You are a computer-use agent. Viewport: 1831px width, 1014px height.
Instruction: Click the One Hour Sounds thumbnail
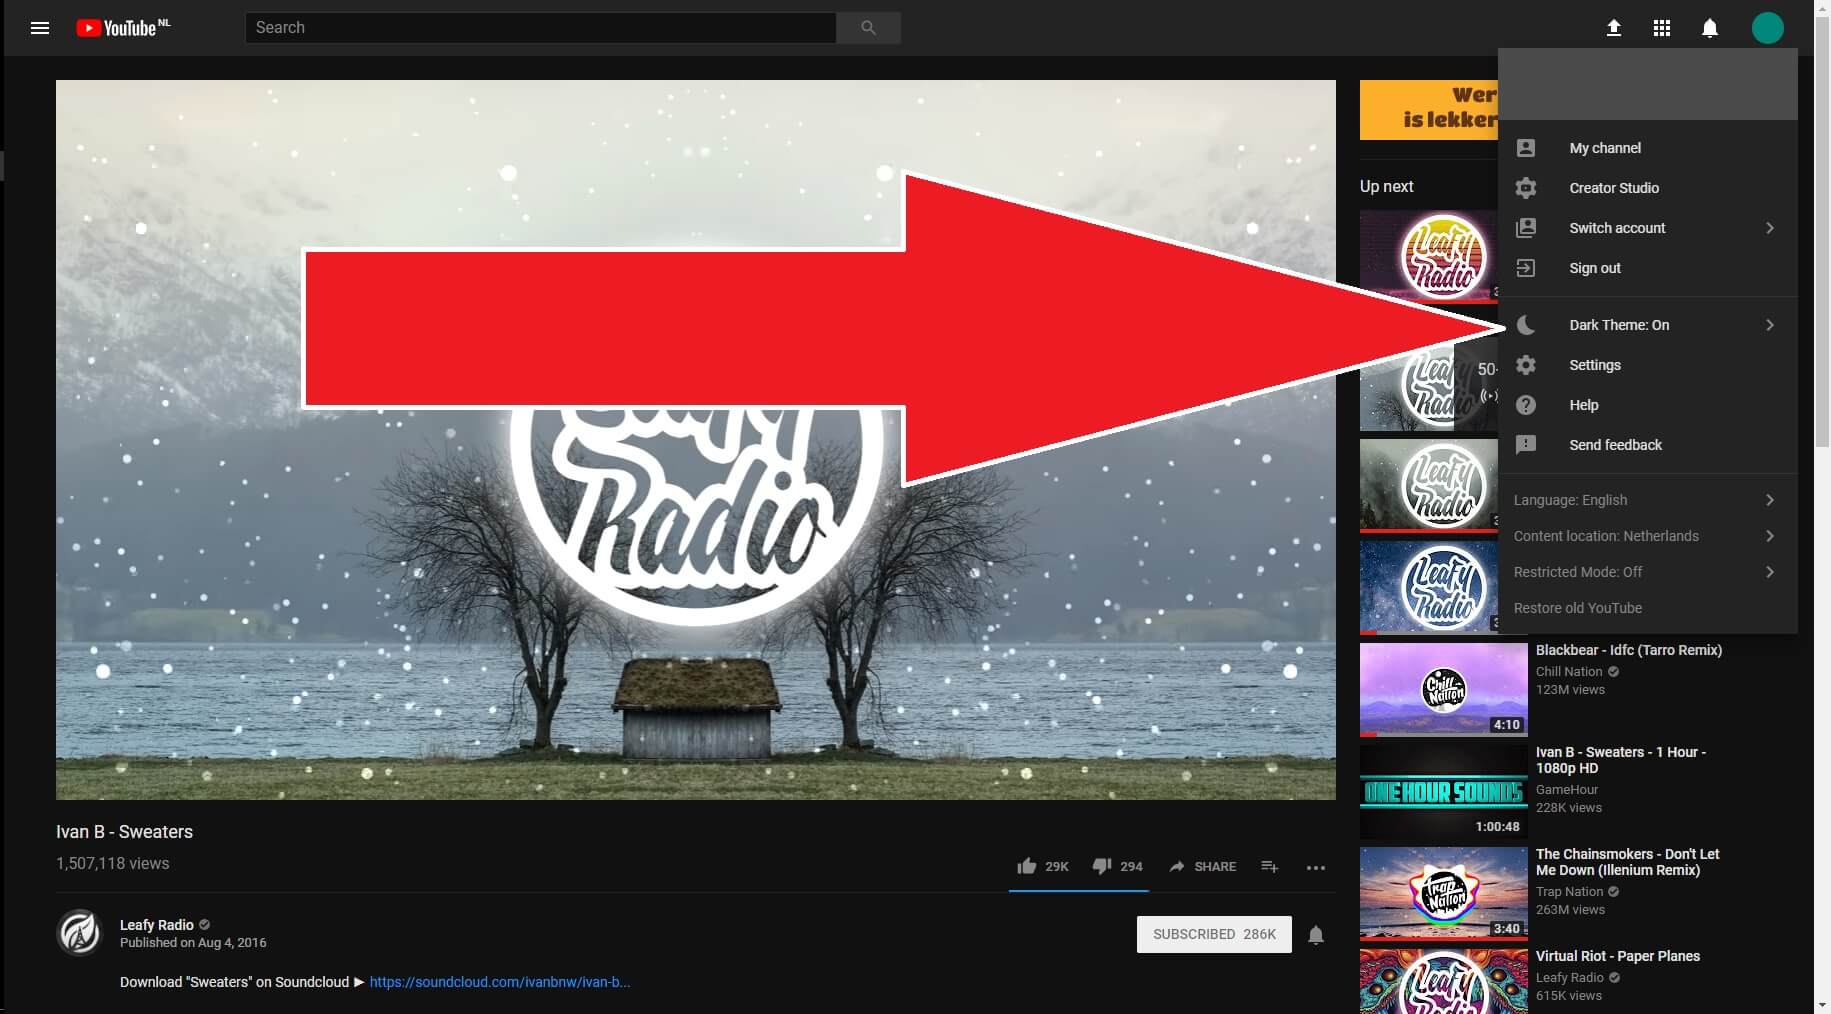pos(1444,792)
